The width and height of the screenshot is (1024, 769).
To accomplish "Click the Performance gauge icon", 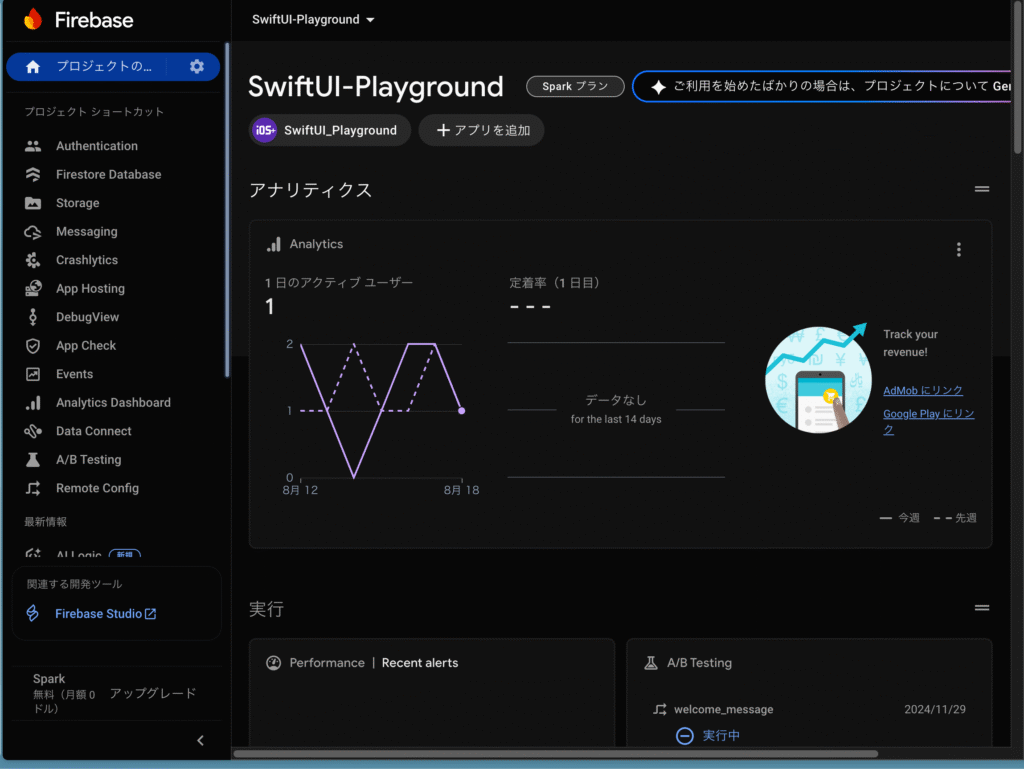I will [x=274, y=663].
